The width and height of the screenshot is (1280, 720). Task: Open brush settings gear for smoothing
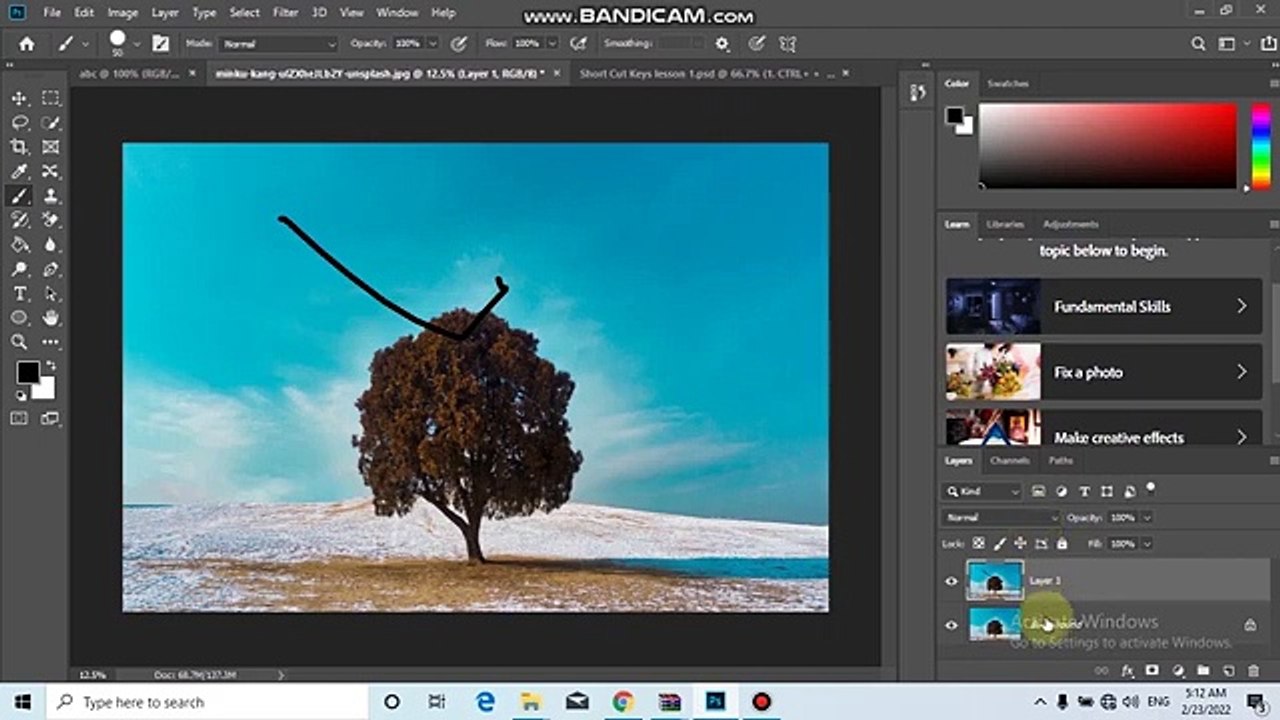coord(722,44)
